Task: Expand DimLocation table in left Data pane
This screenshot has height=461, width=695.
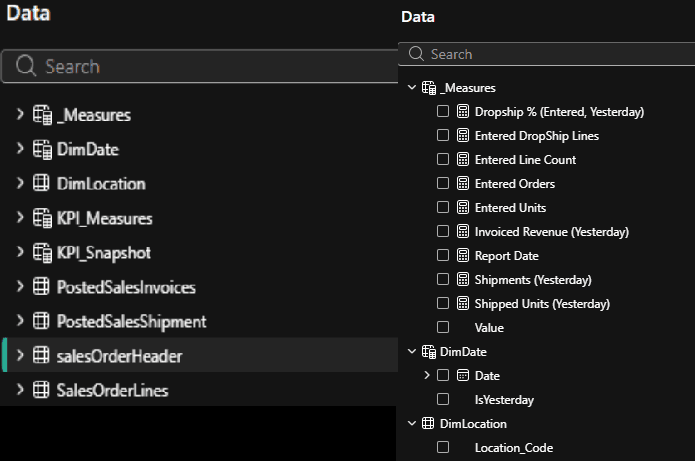Action: point(20,183)
